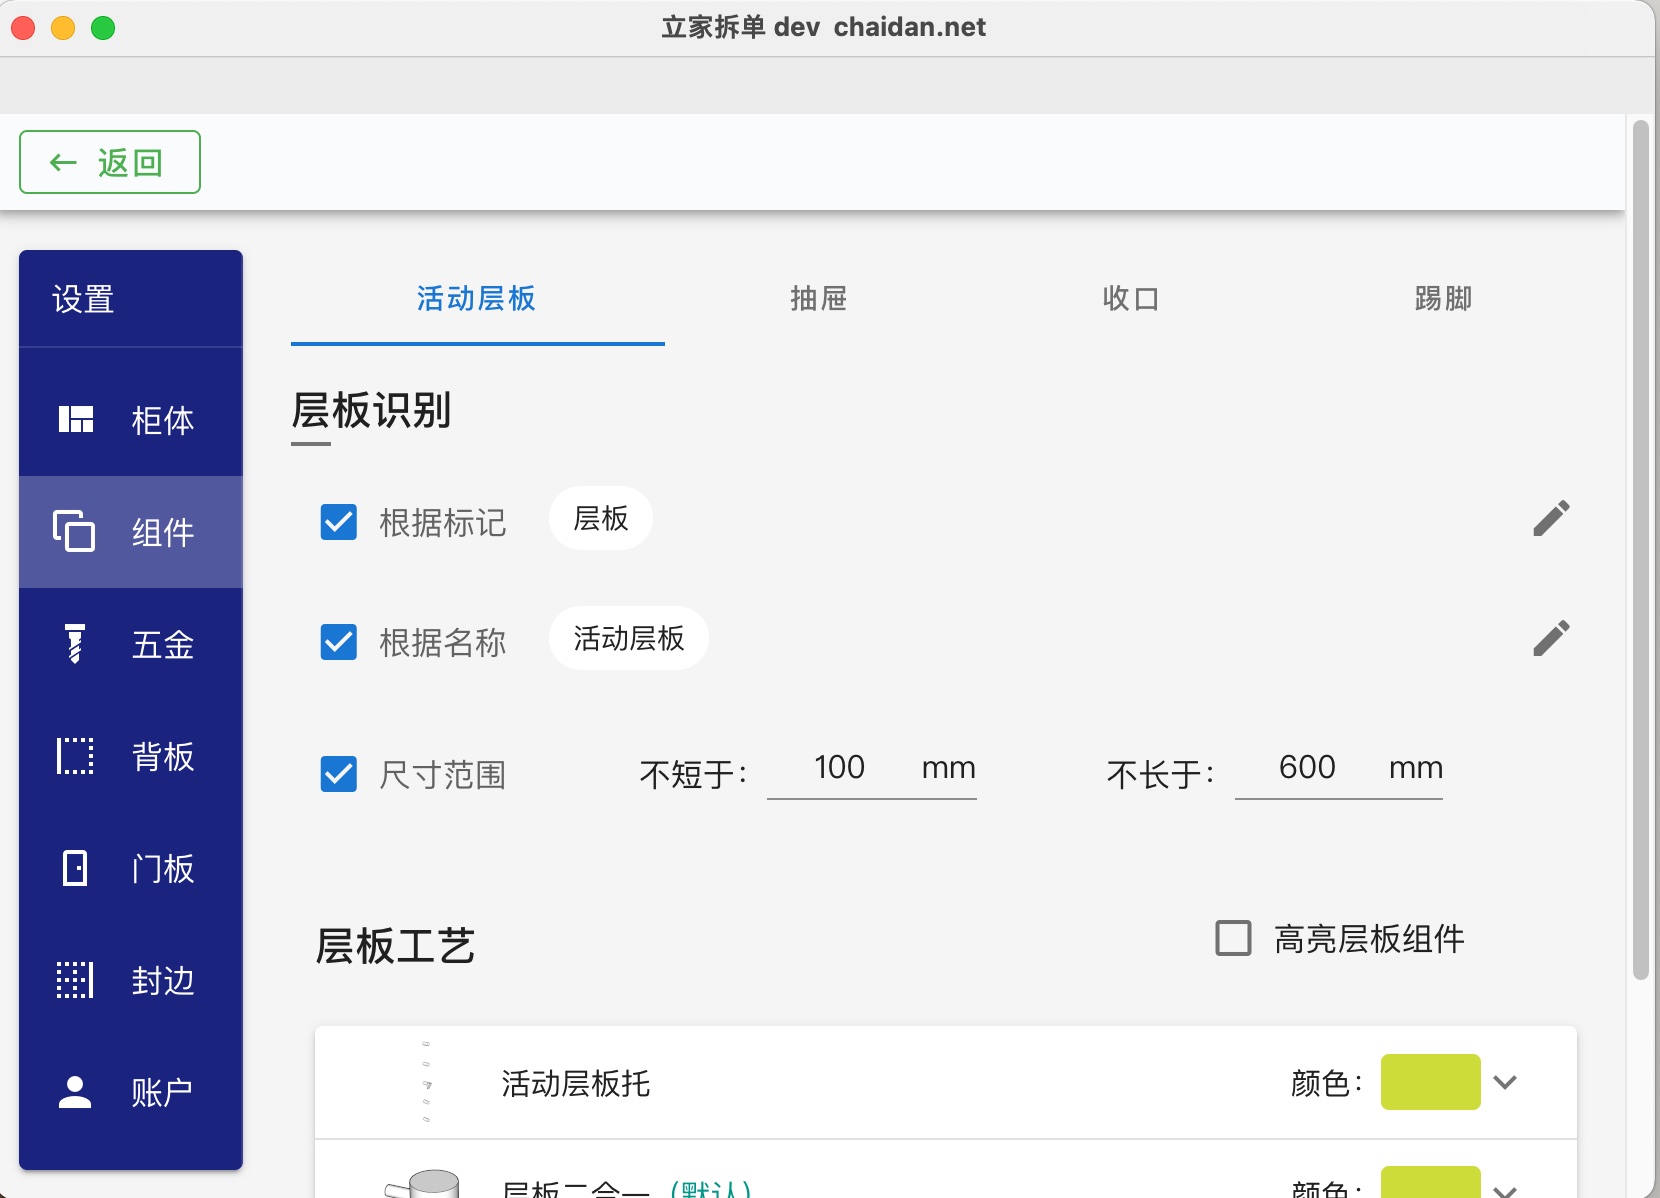Click the 层板 tag chip
The height and width of the screenshot is (1198, 1660).
601,518
